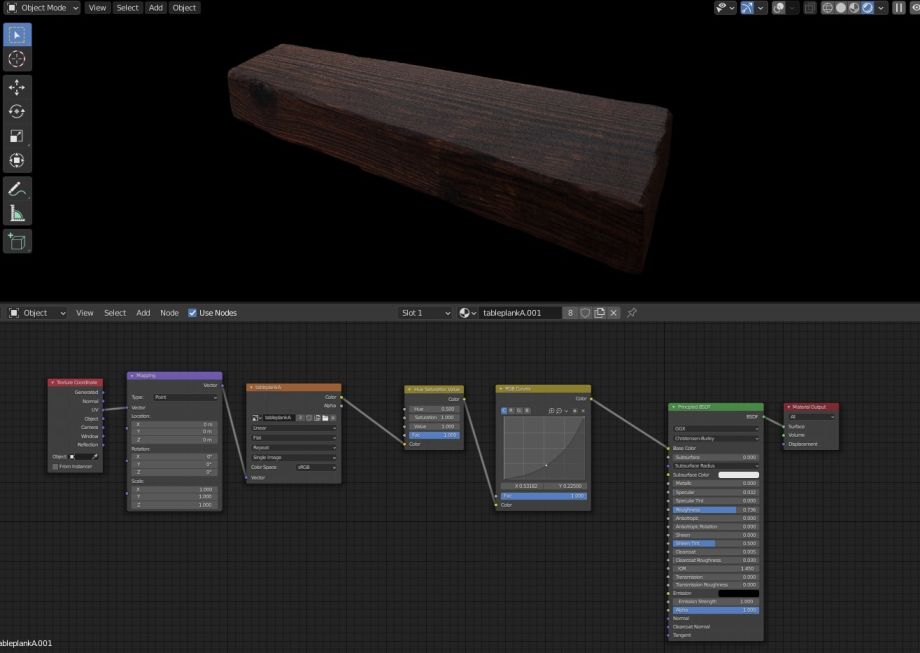This screenshot has width=920, height=653.
Task: Pin the node editor material
Action: [x=632, y=313]
